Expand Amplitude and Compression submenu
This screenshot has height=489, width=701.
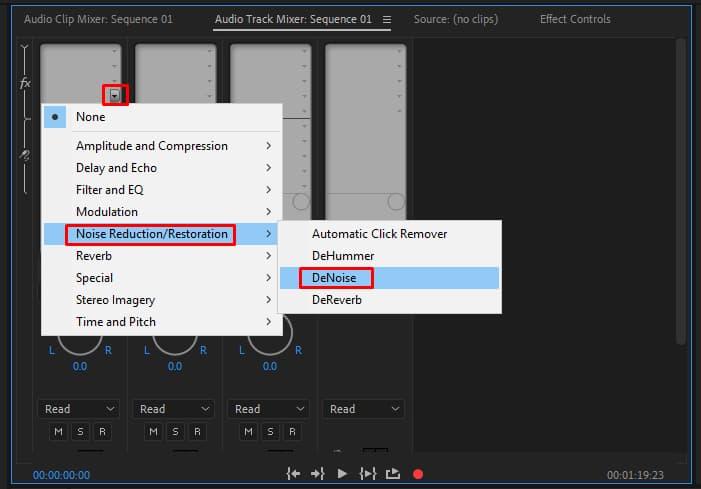[x=162, y=146]
